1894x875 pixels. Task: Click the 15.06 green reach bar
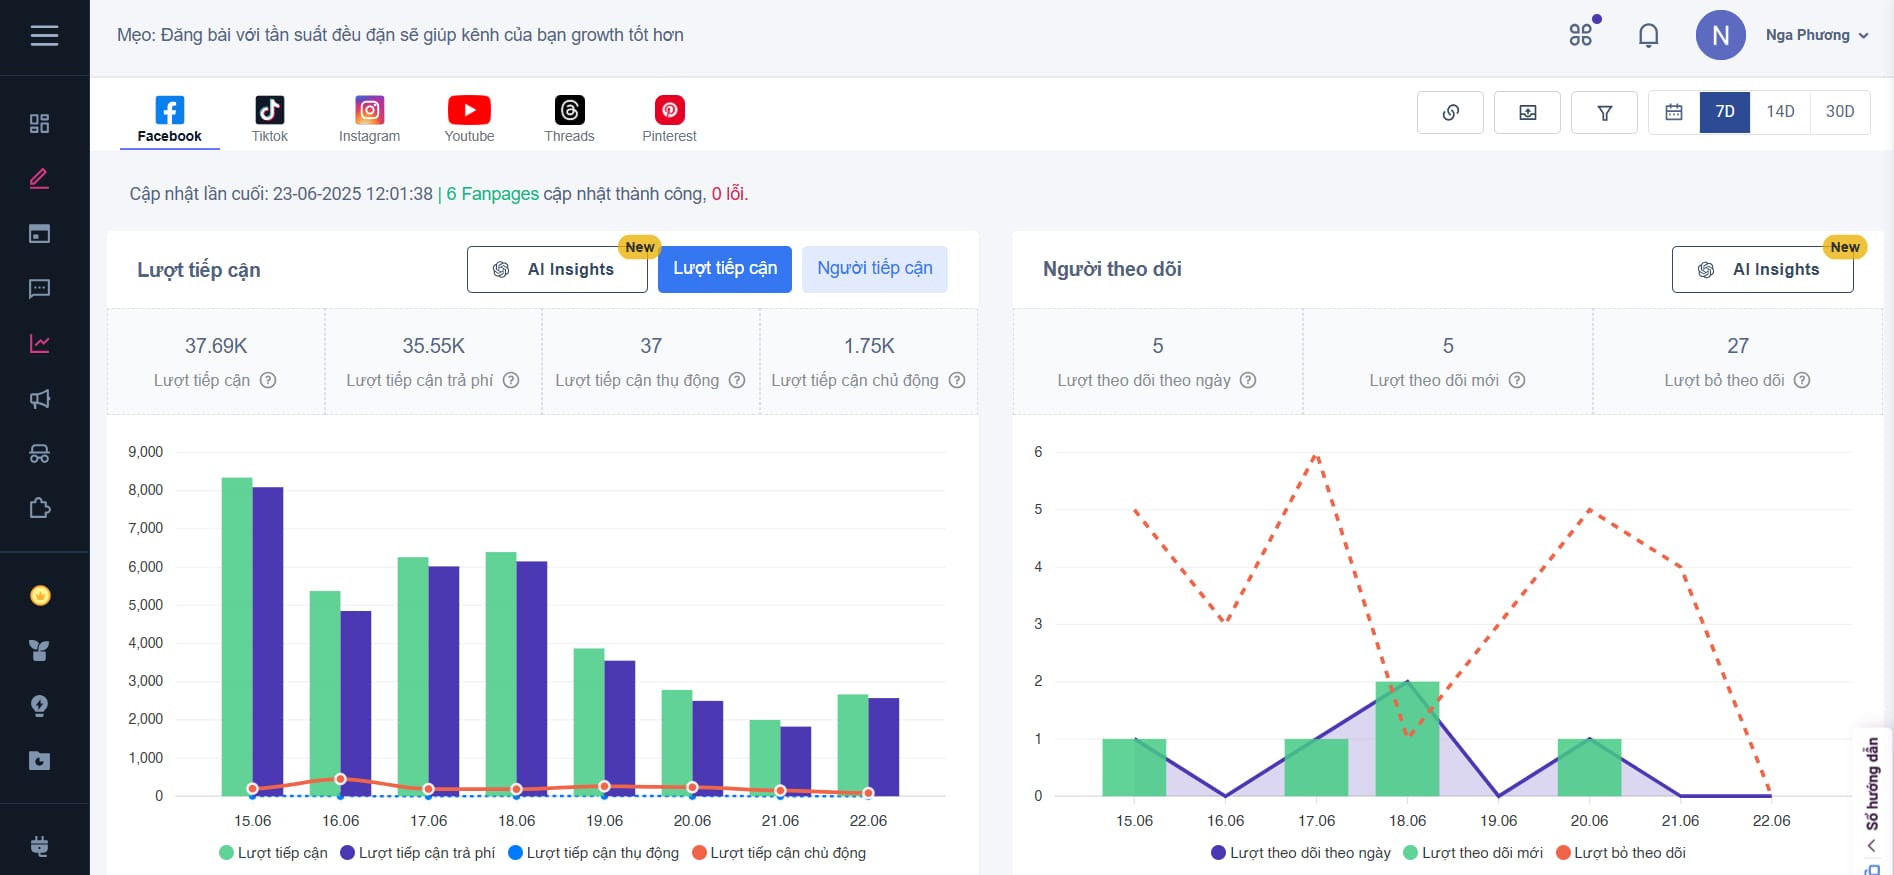coord(237,637)
